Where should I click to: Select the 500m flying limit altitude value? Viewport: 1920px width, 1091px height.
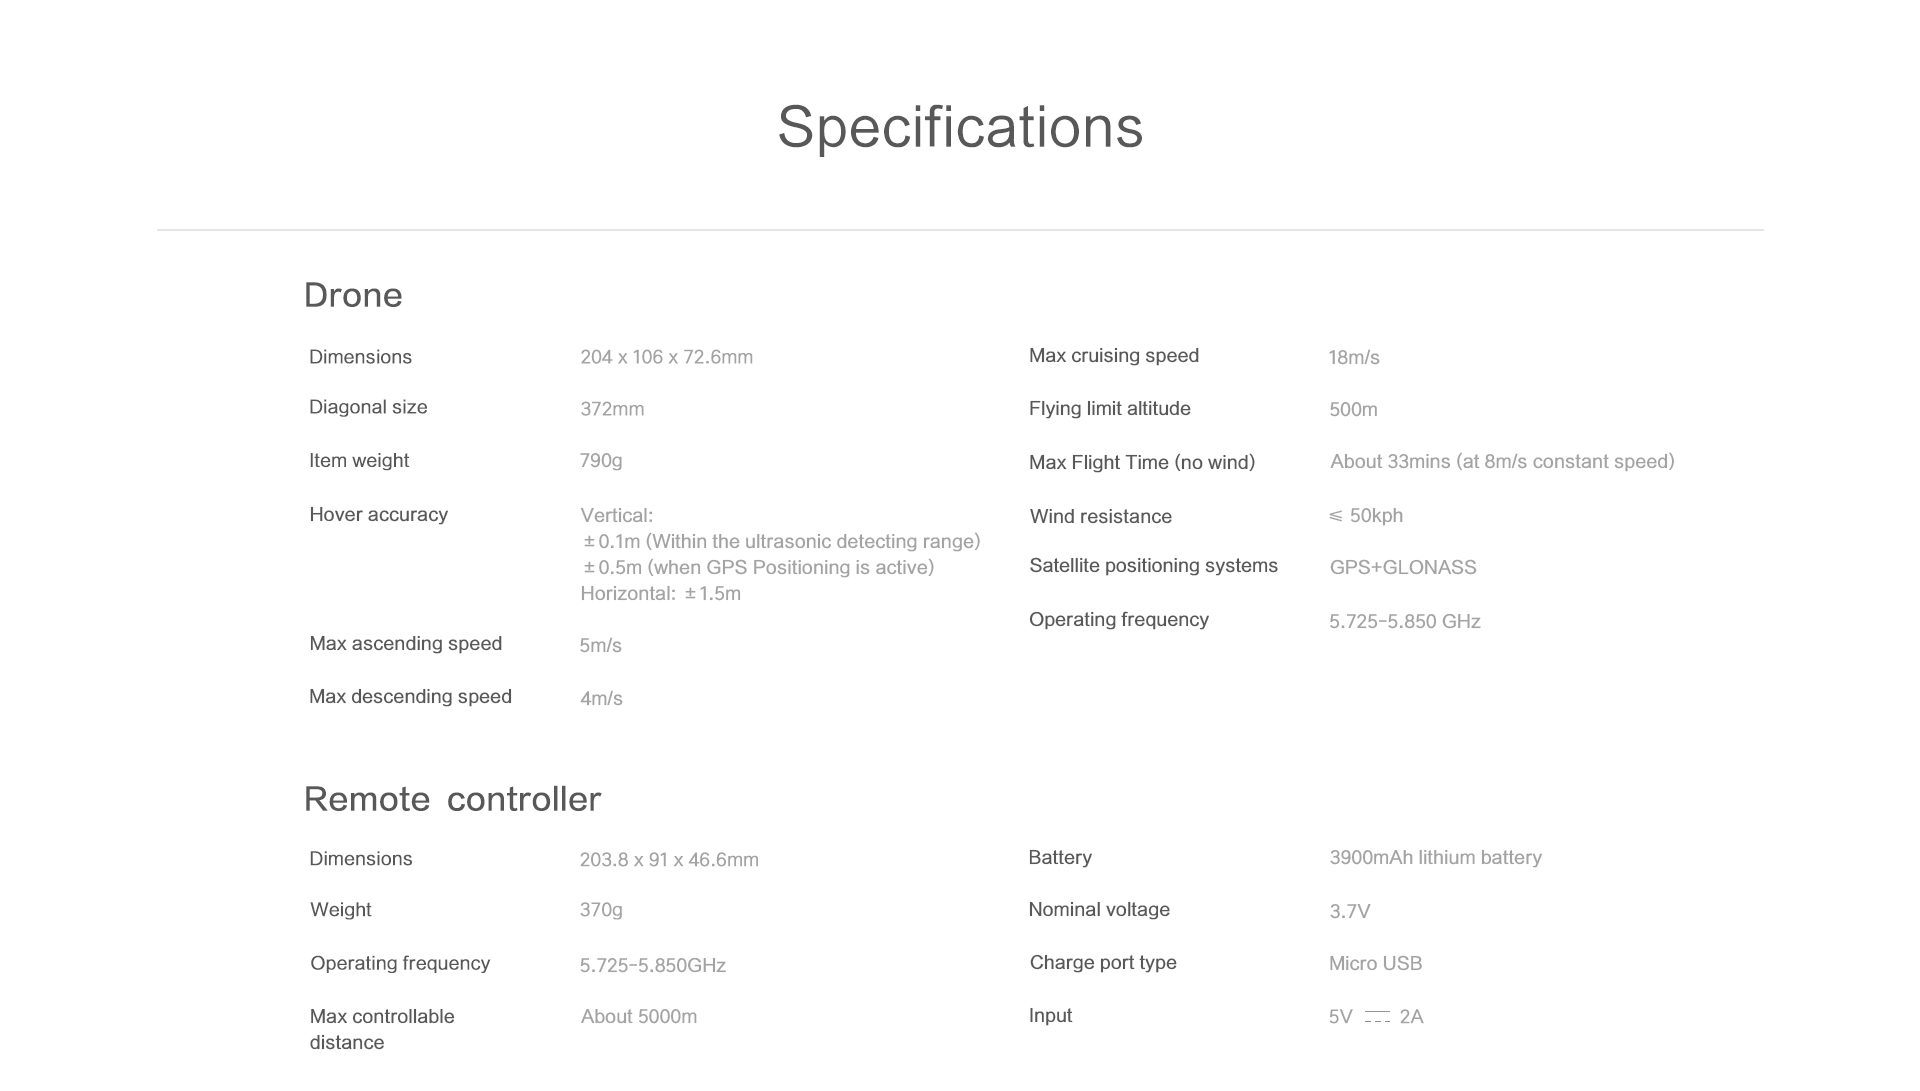(1353, 409)
